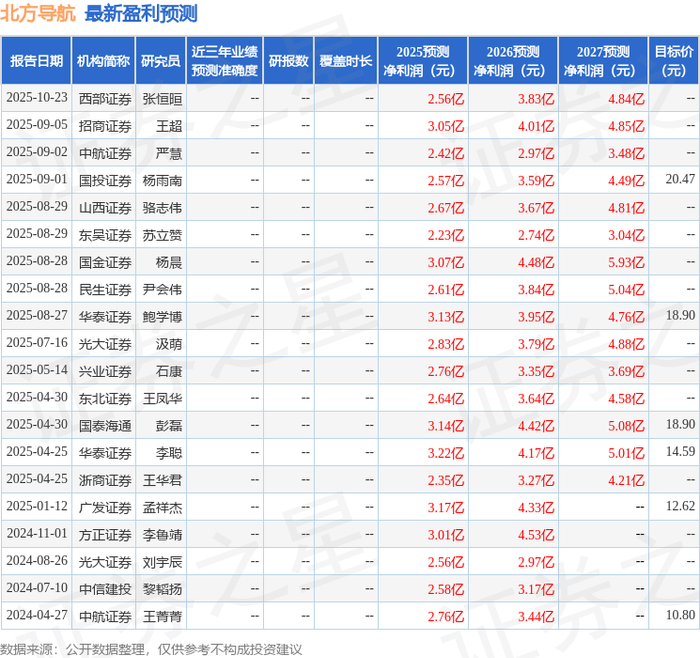
Task: Click analyst 刘宇辰
Action: (x=162, y=562)
